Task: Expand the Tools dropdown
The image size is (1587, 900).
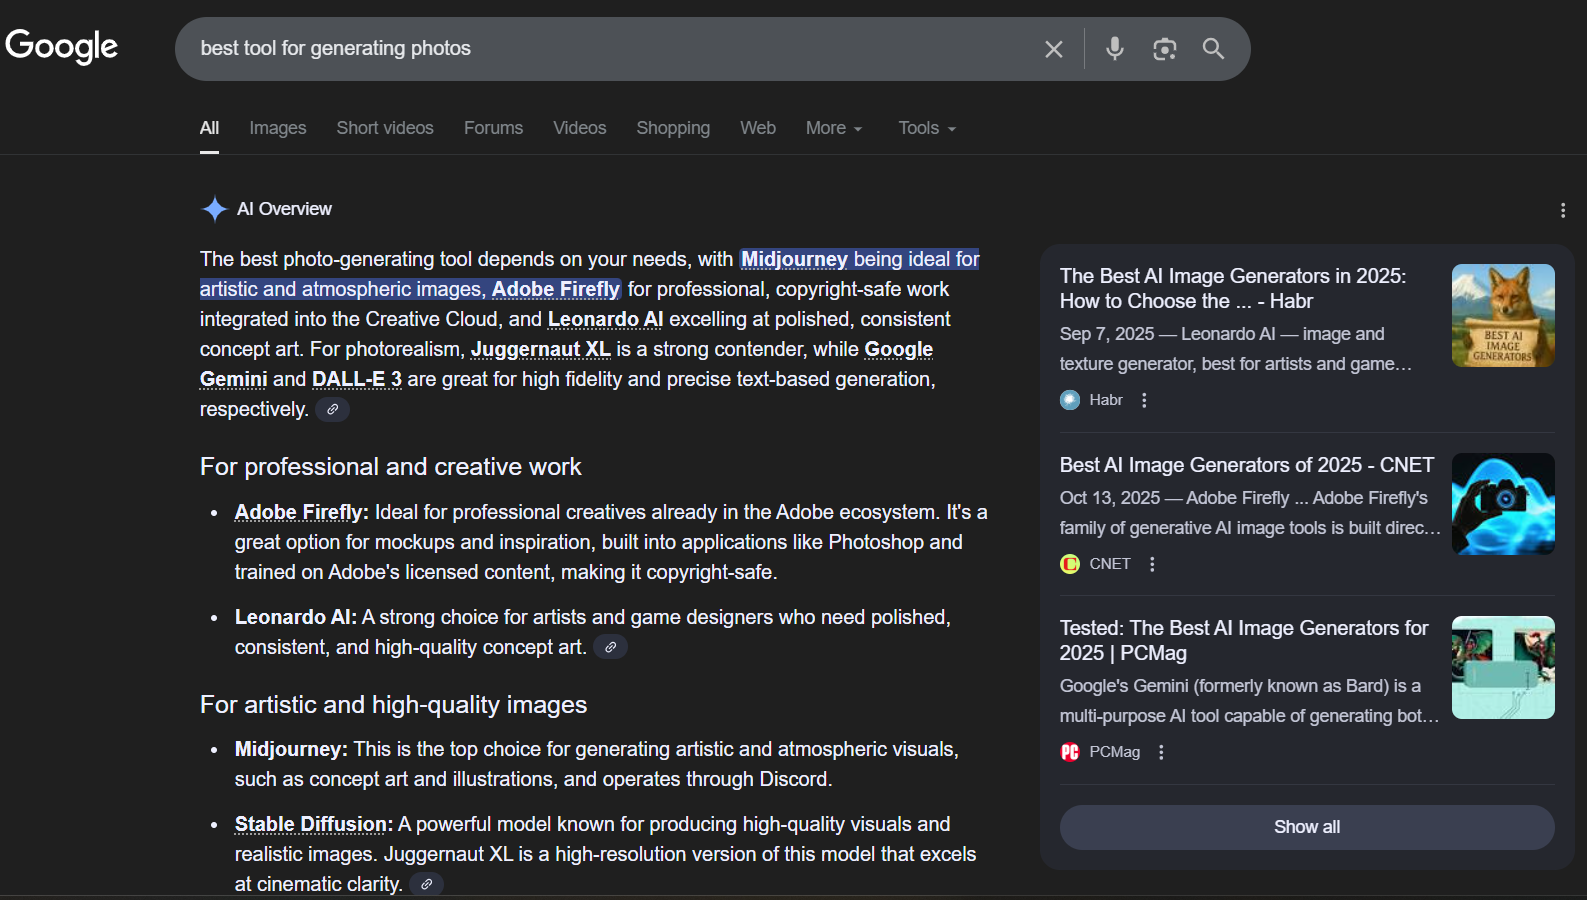Action: pos(926,128)
